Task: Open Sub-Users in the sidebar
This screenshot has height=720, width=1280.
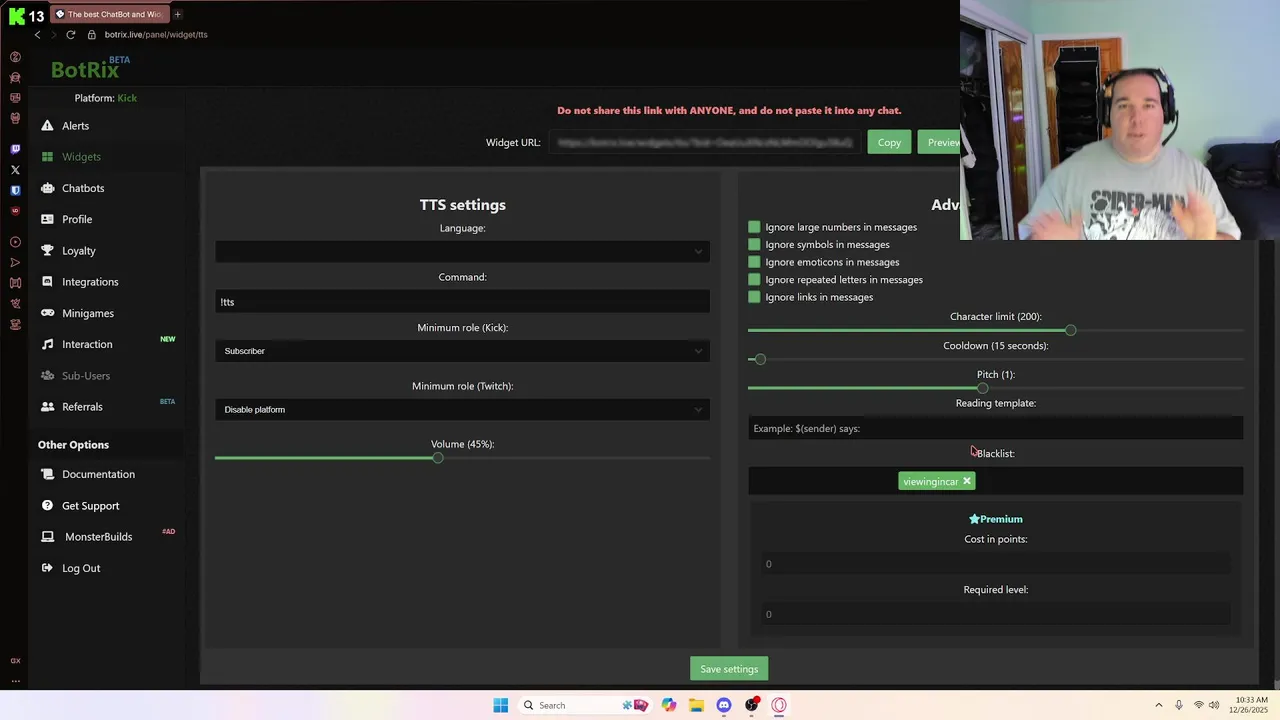Action: 86,376
